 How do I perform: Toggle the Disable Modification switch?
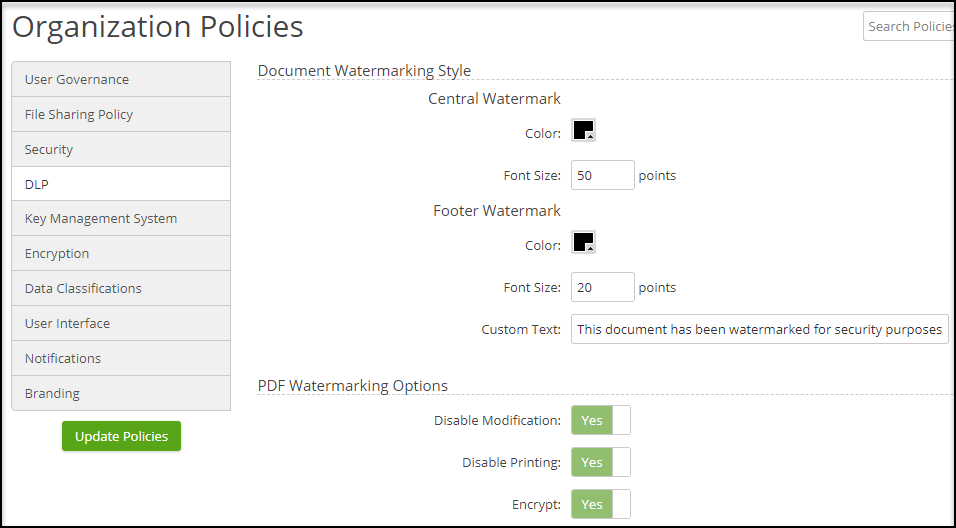(601, 420)
